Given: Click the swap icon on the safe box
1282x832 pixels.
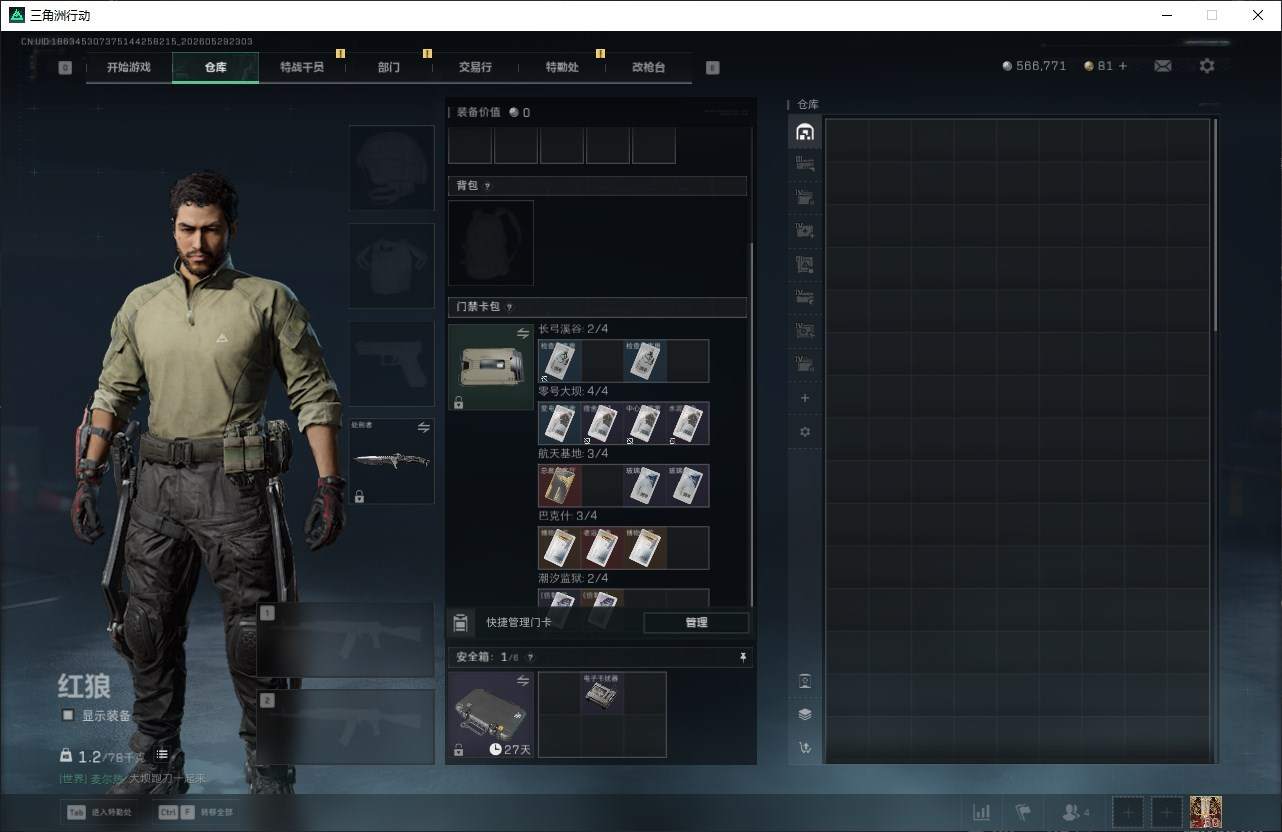Looking at the screenshot, I should click(x=523, y=681).
